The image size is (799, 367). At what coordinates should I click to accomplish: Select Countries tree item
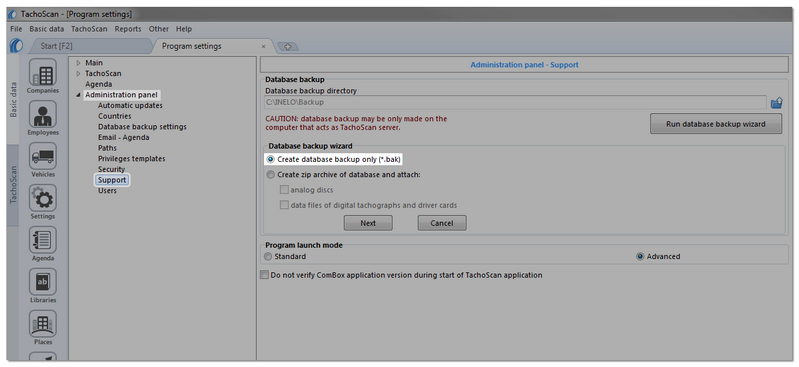tap(115, 116)
